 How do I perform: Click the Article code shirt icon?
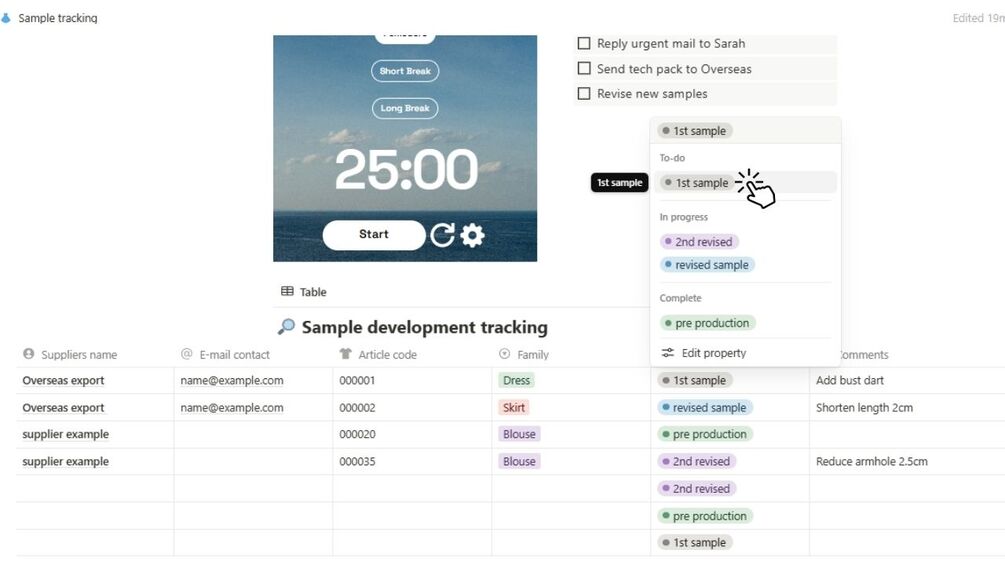point(346,354)
